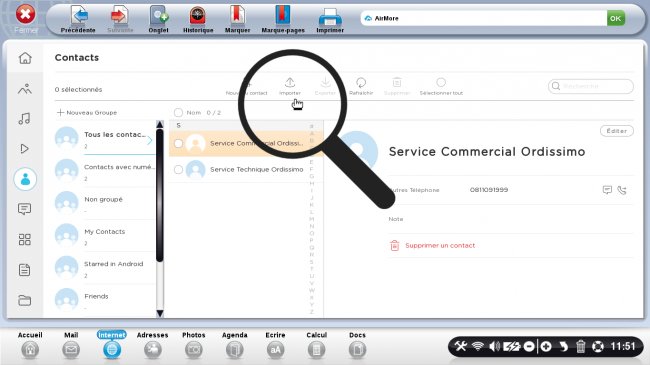
Task: Open the messages icon in sidebar
Action: (24, 209)
